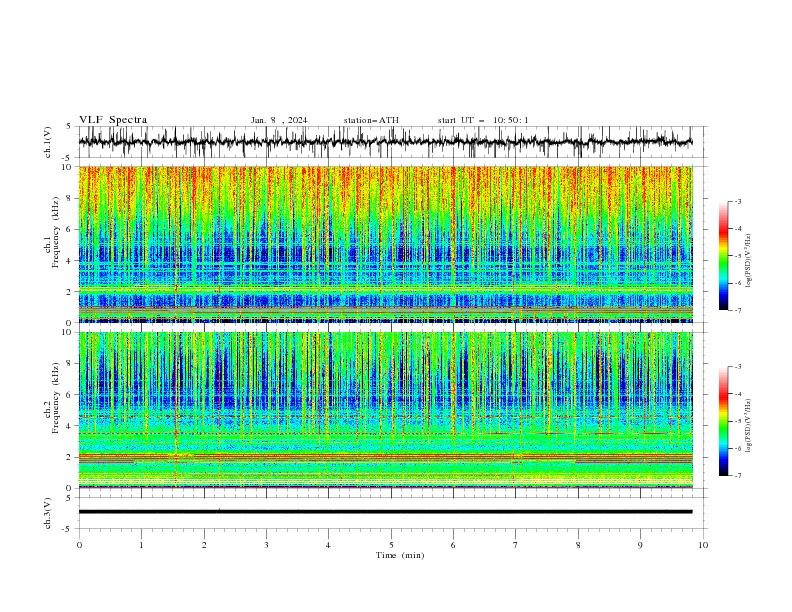This screenshot has width=792, height=612.
Task: Click the ch.1 color scale bar
Action: 723,256
